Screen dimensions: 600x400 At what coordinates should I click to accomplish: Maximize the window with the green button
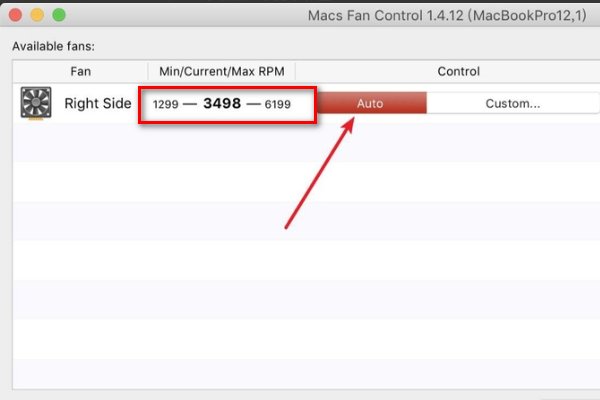tap(58, 17)
